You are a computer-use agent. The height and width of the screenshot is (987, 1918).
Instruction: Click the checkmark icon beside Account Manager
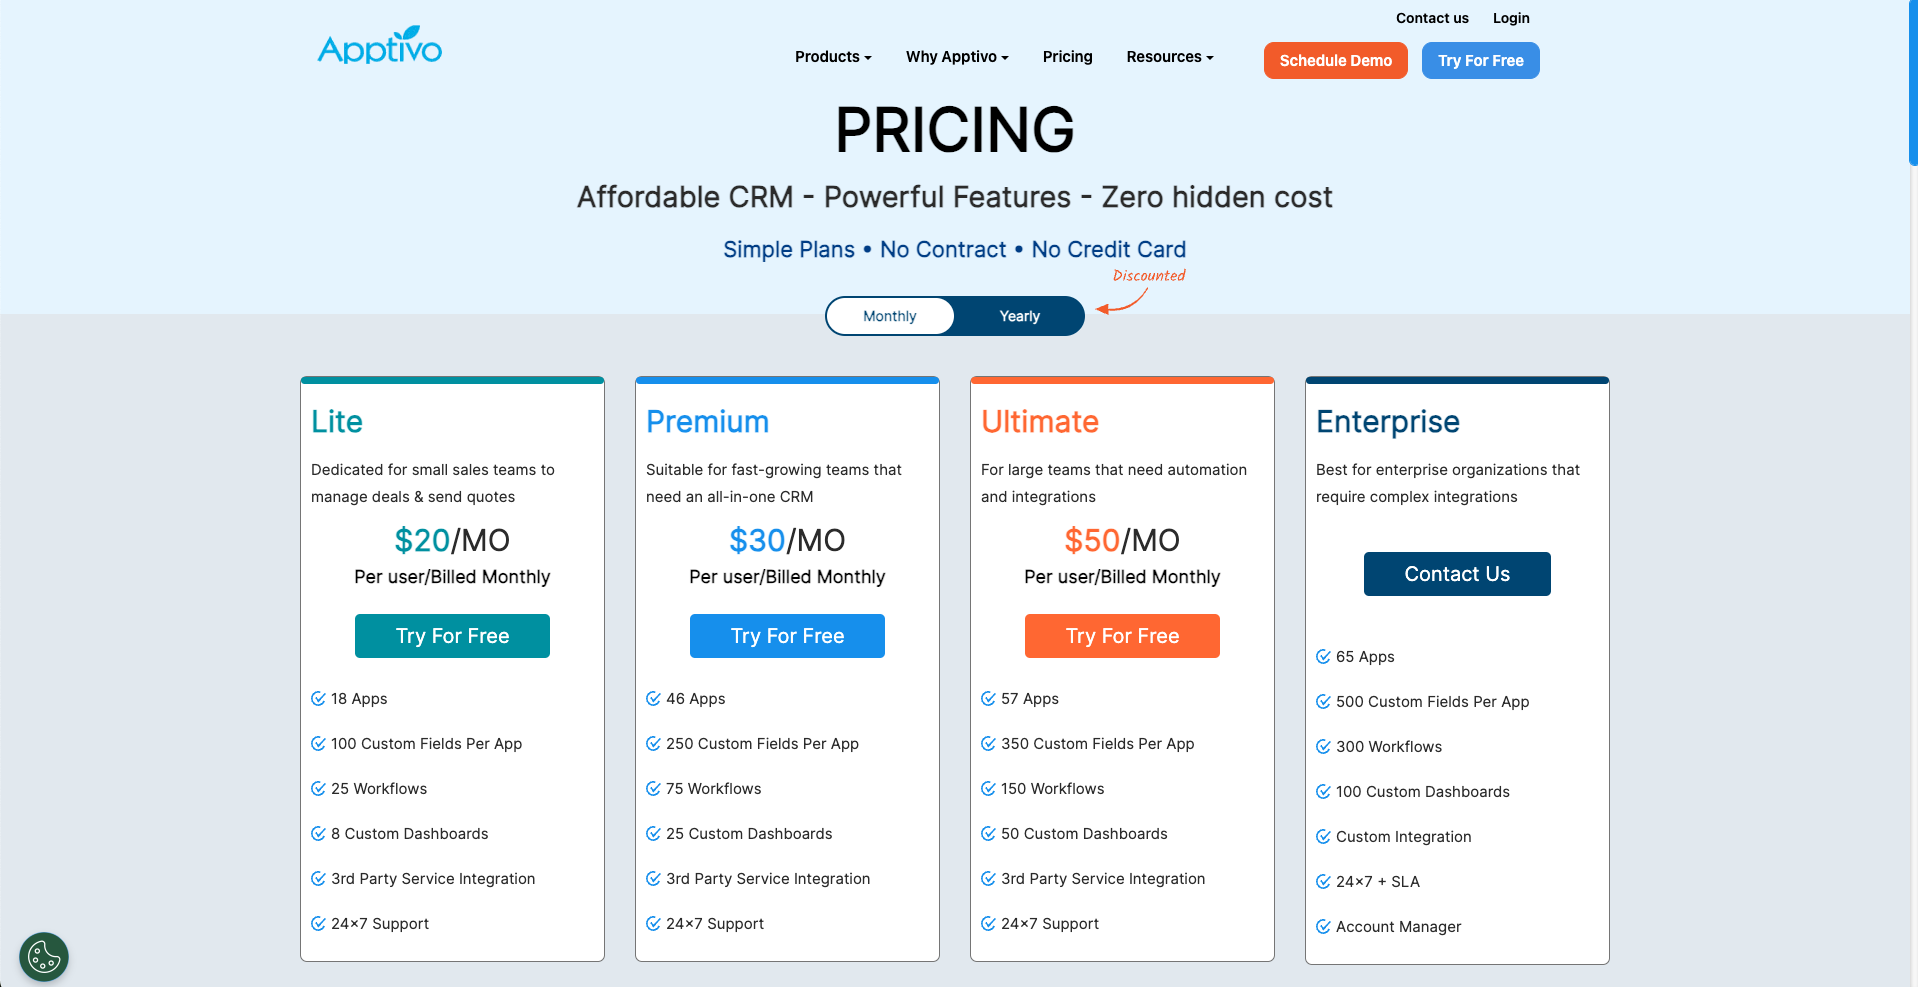coord(1323,927)
